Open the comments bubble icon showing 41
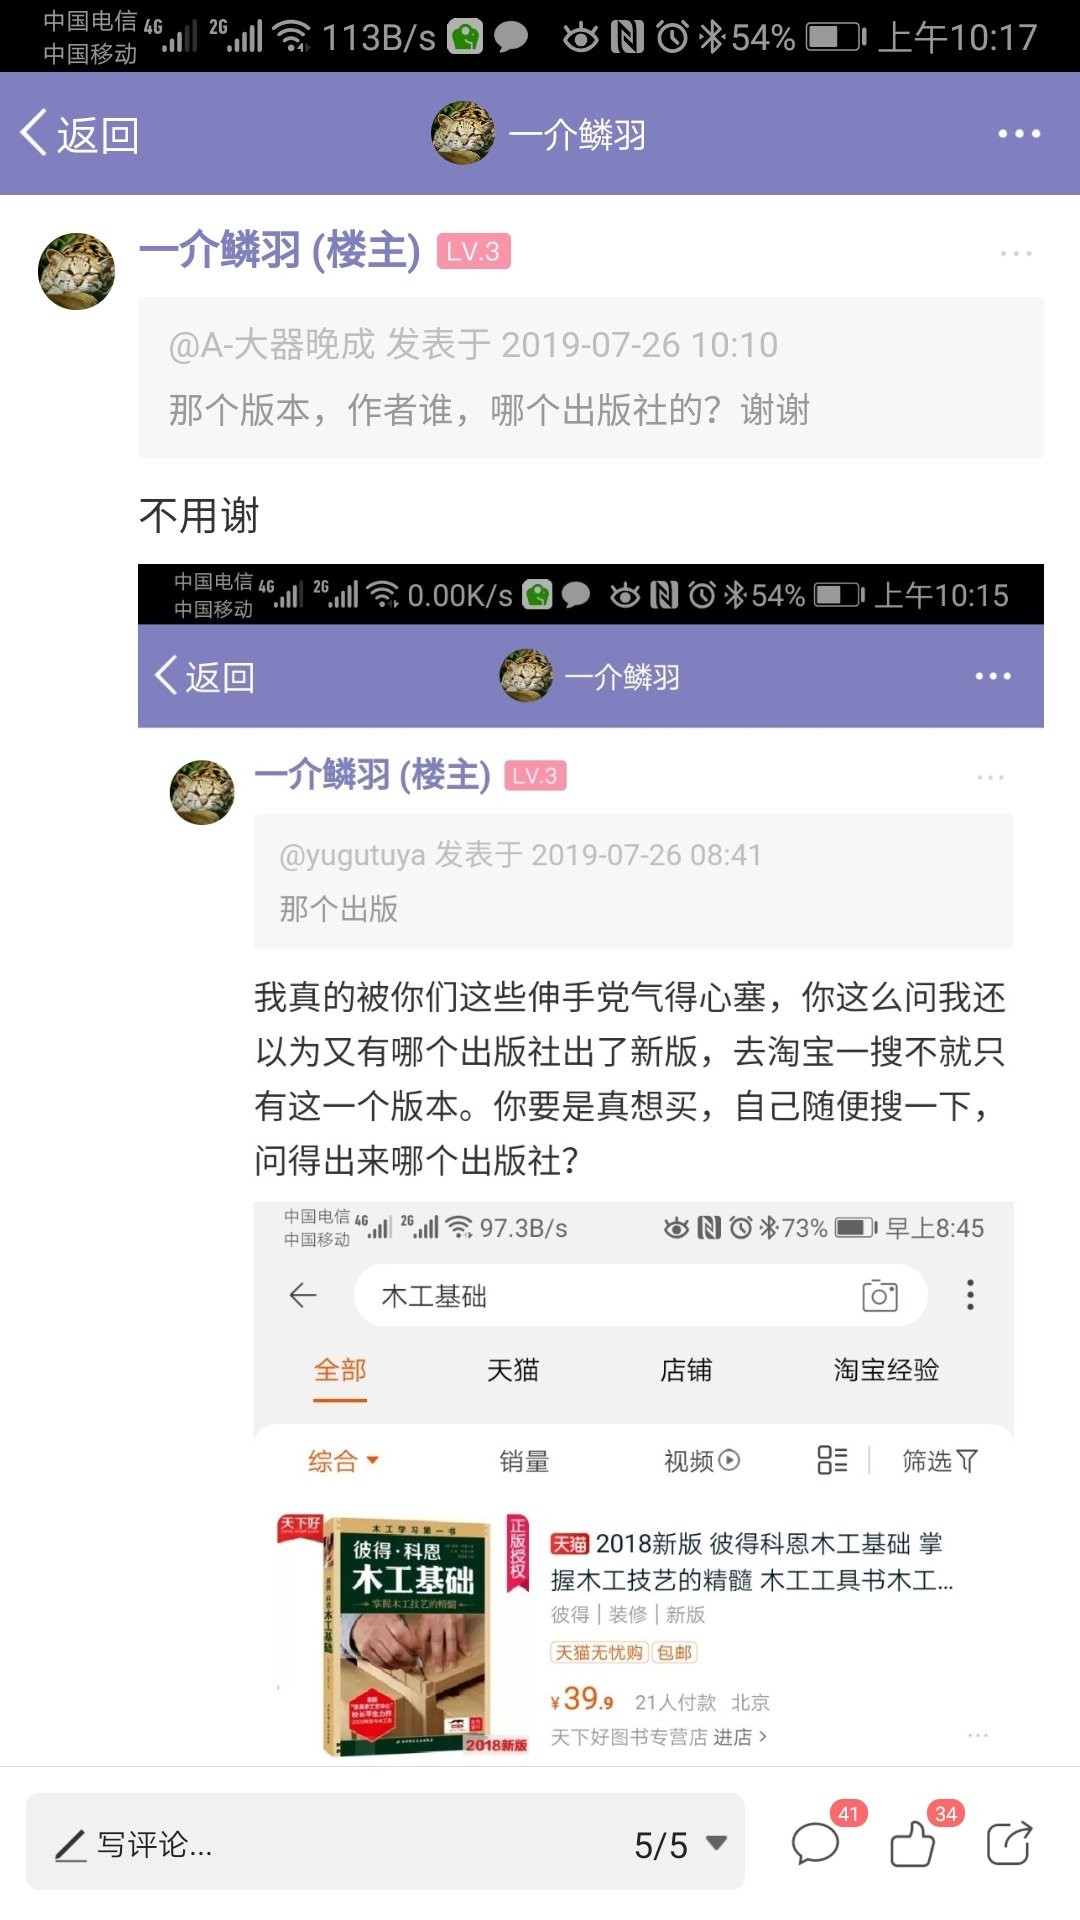 click(x=816, y=1843)
